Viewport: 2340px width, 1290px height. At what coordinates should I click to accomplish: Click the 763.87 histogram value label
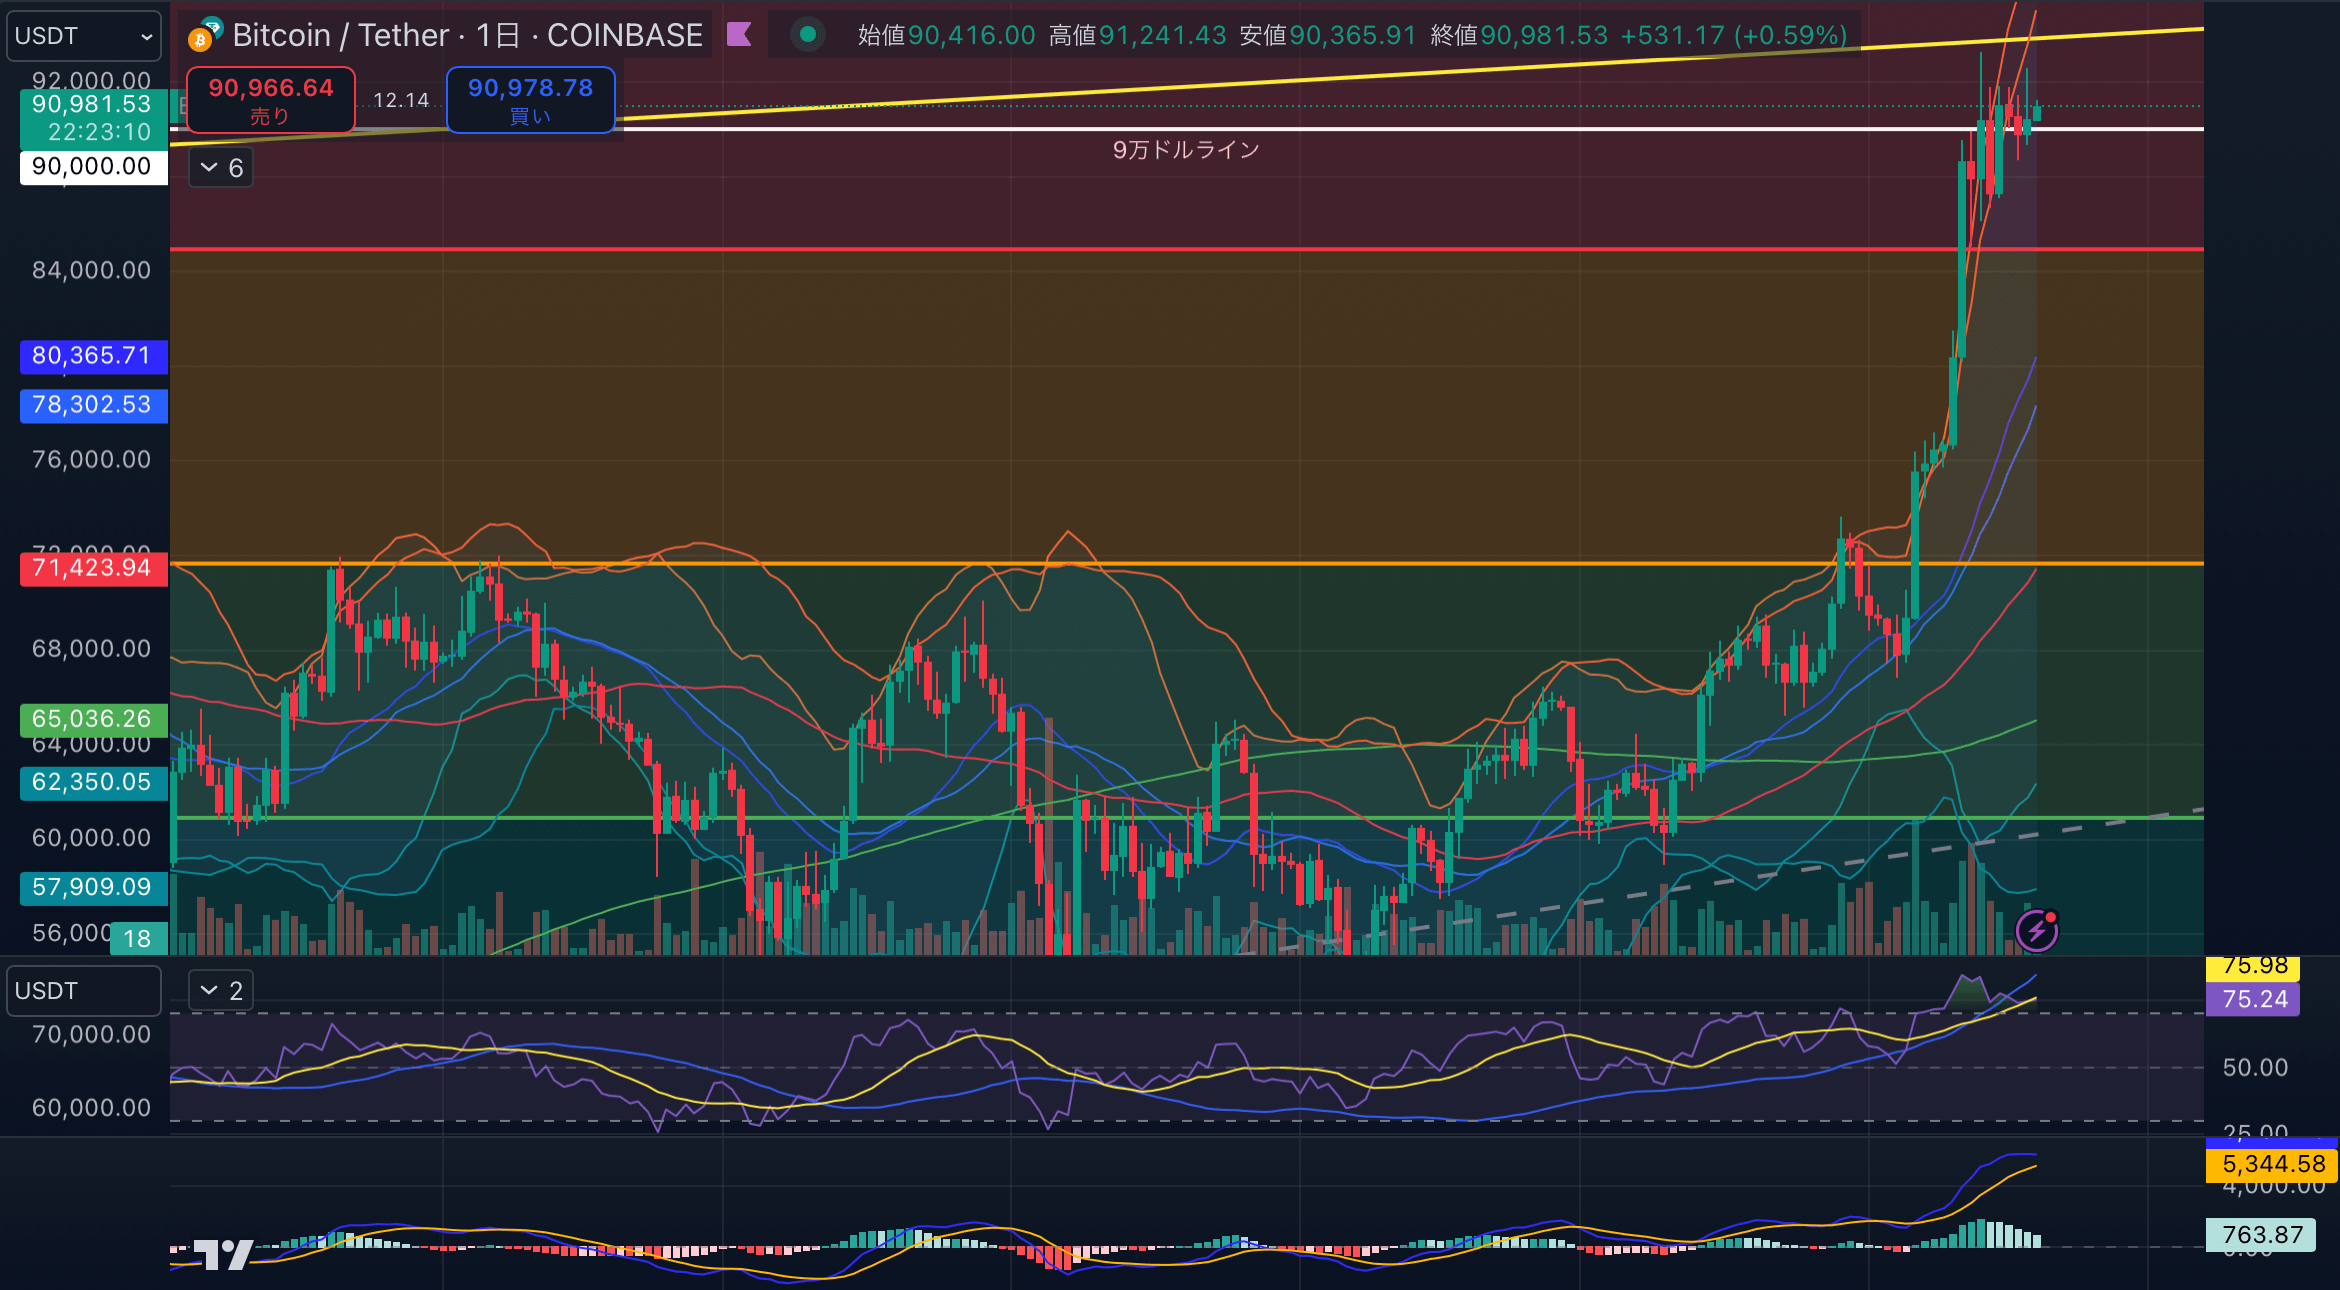(x=2261, y=1235)
